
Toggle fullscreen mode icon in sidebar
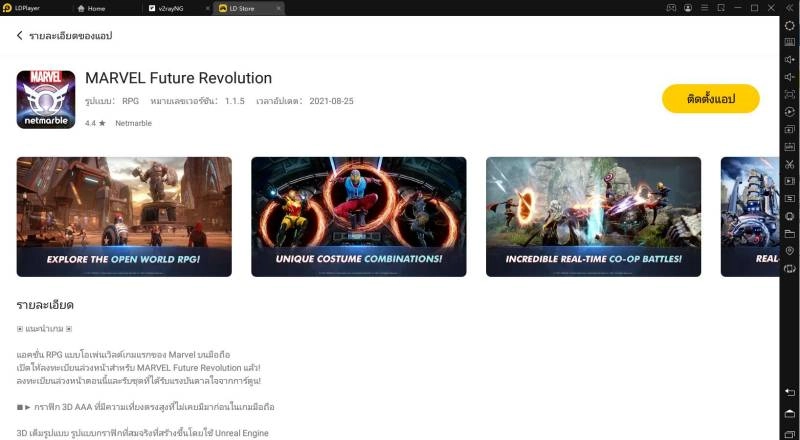pos(789,94)
